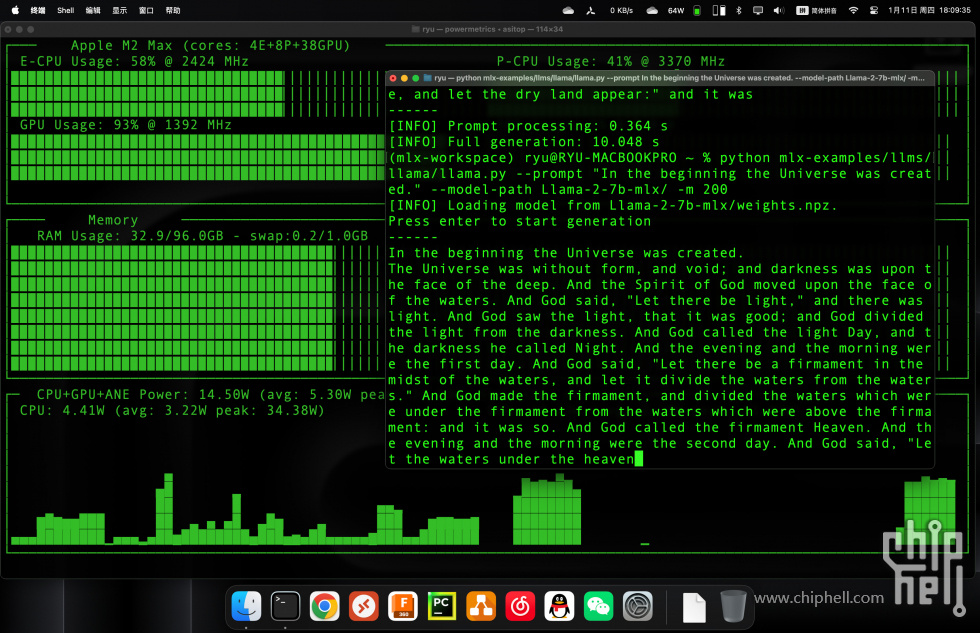Click 'In the beginning the Universe was created.' output line
This screenshot has height=633, width=980.
[566, 253]
